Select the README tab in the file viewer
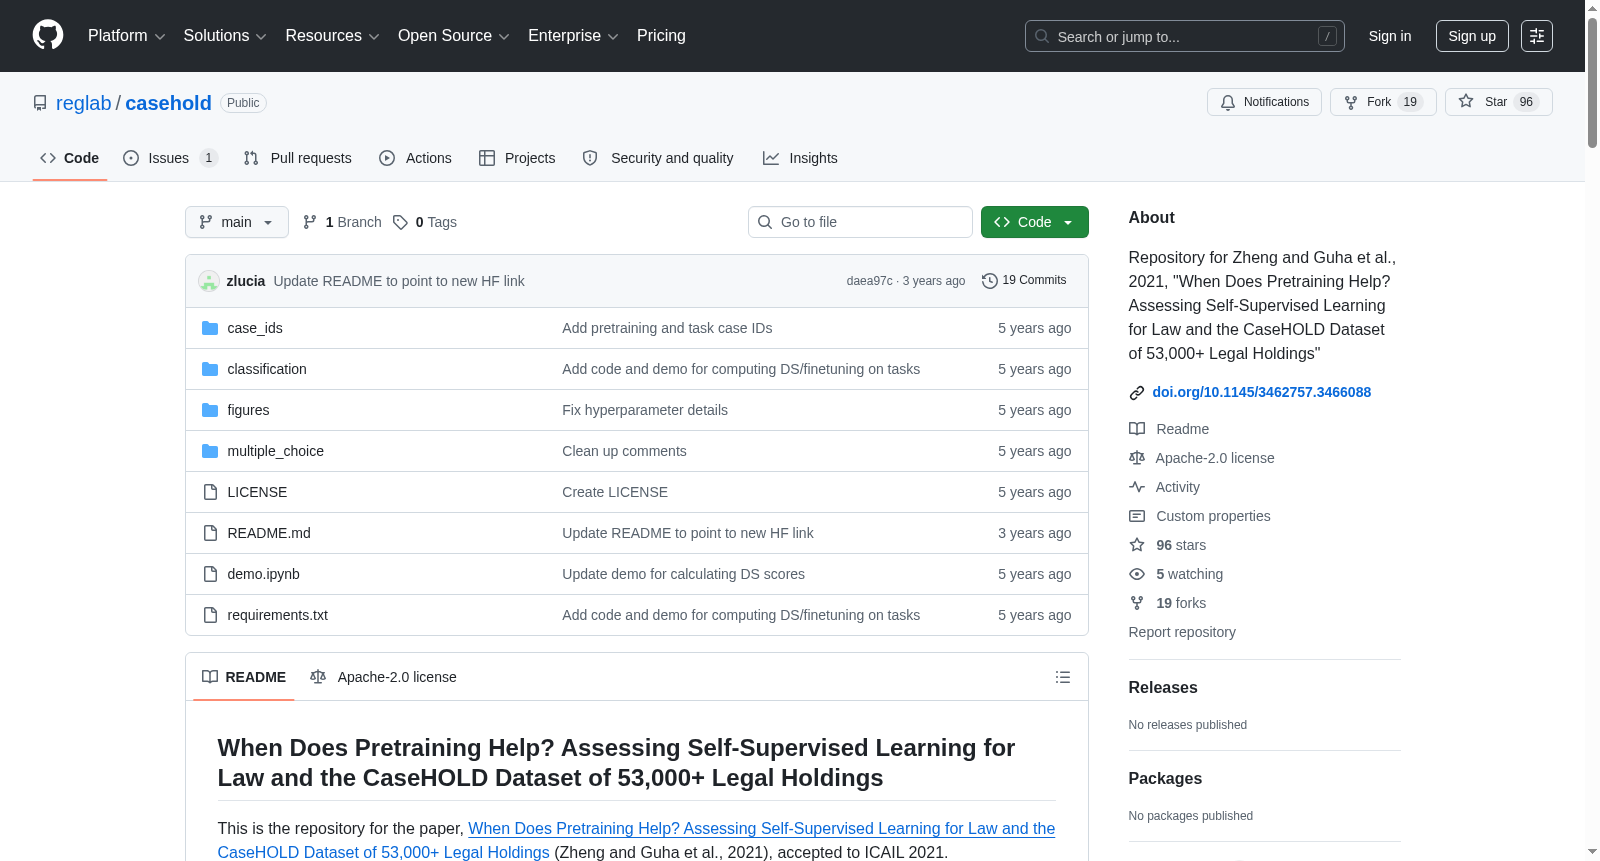Image resolution: width=1600 pixels, height=861 pixels. pyautogui.click(x=244, y=677)
